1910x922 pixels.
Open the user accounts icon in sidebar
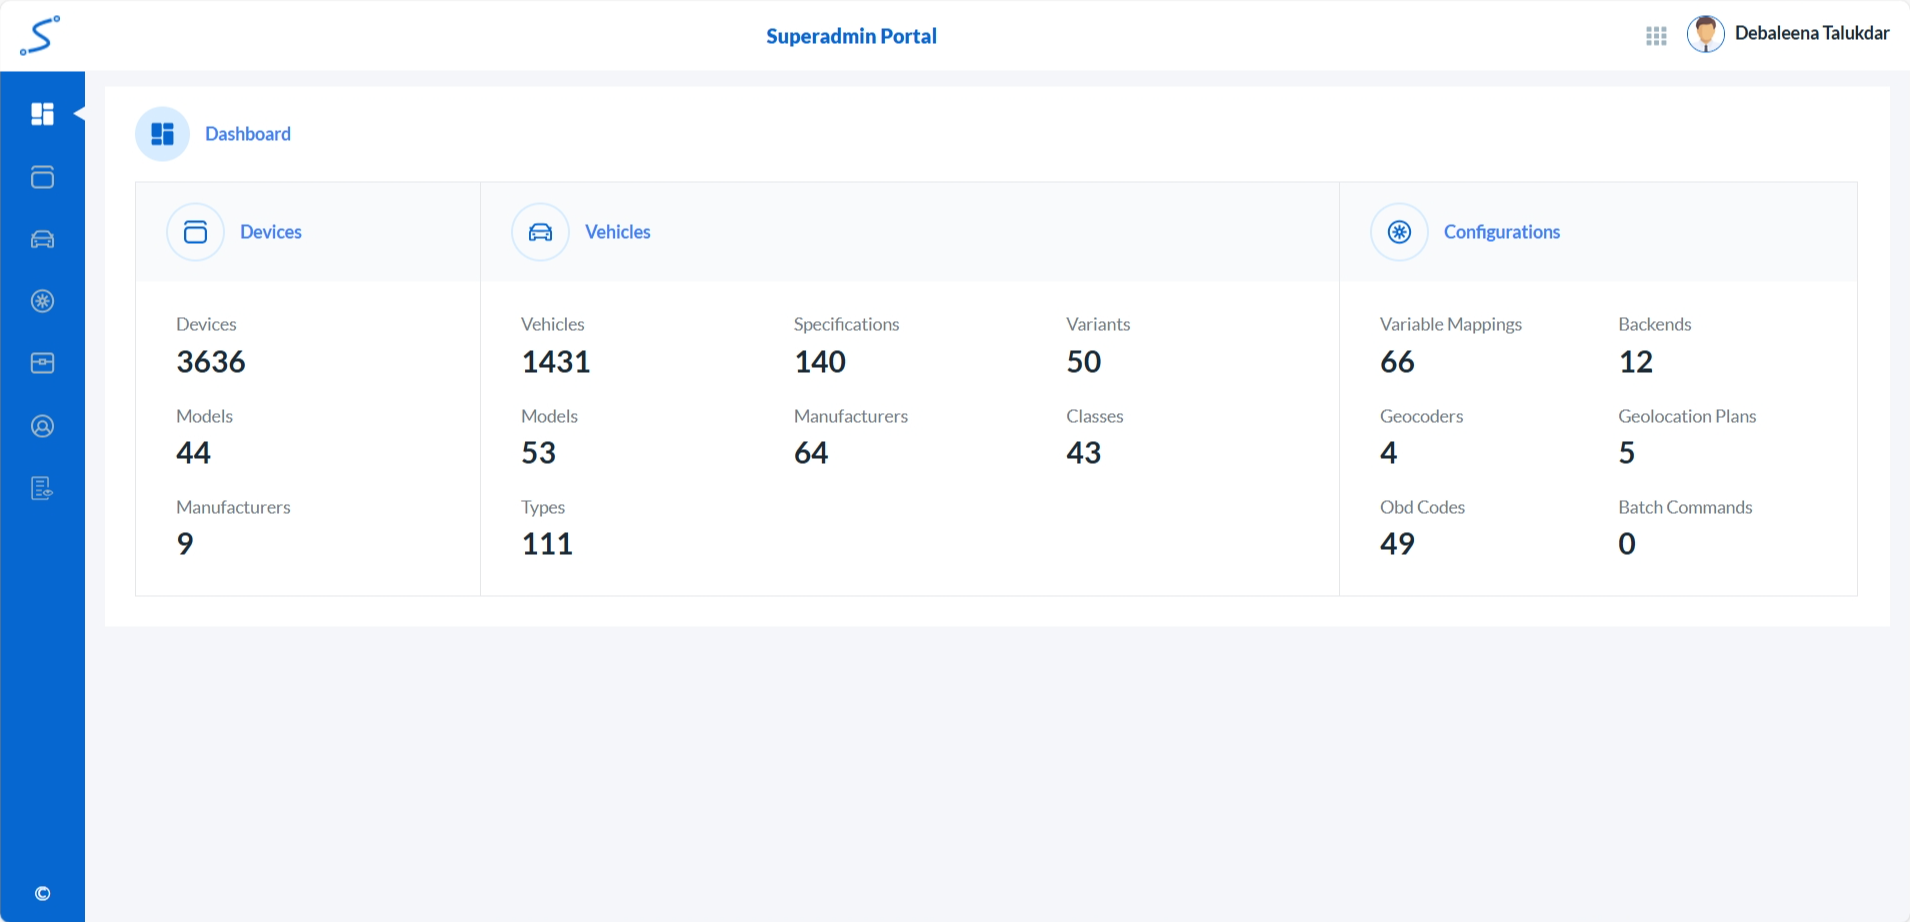click(x=42, y=426)
